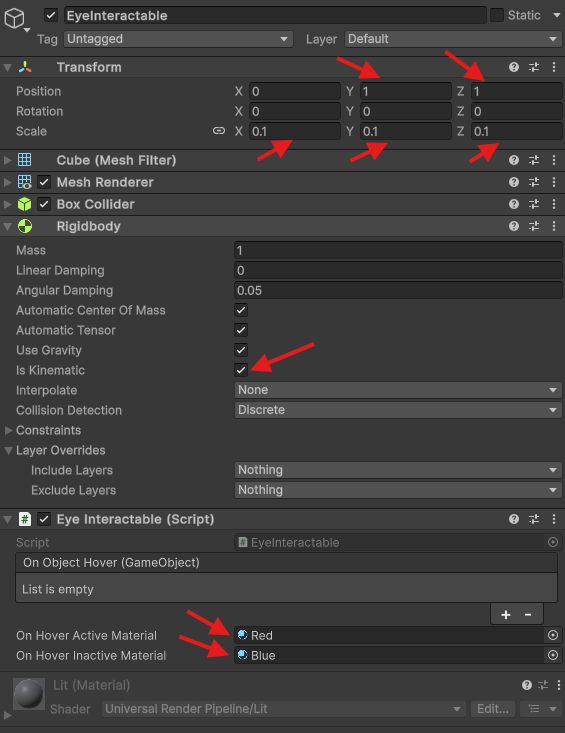The image size is (565, 733).
Task: Open the Collision Detection dropdown
Action: pyautogui.click(x=398, y=410)
